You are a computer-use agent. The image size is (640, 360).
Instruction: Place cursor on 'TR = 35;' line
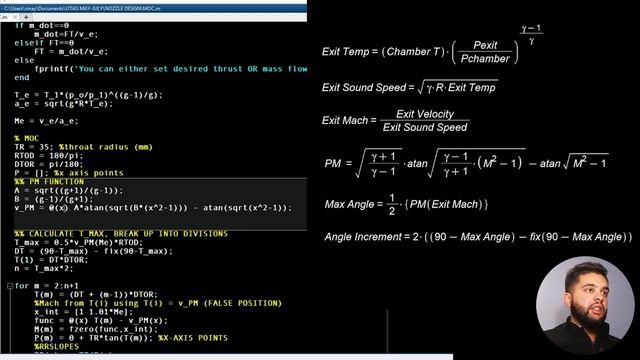(x=84, y=147)
